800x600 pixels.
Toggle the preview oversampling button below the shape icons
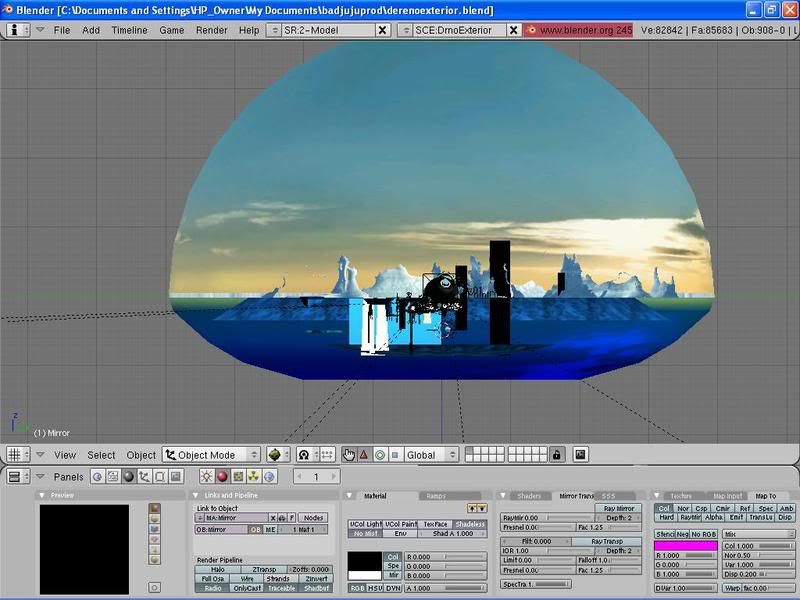pyautogui.click(x=155, y=587)
